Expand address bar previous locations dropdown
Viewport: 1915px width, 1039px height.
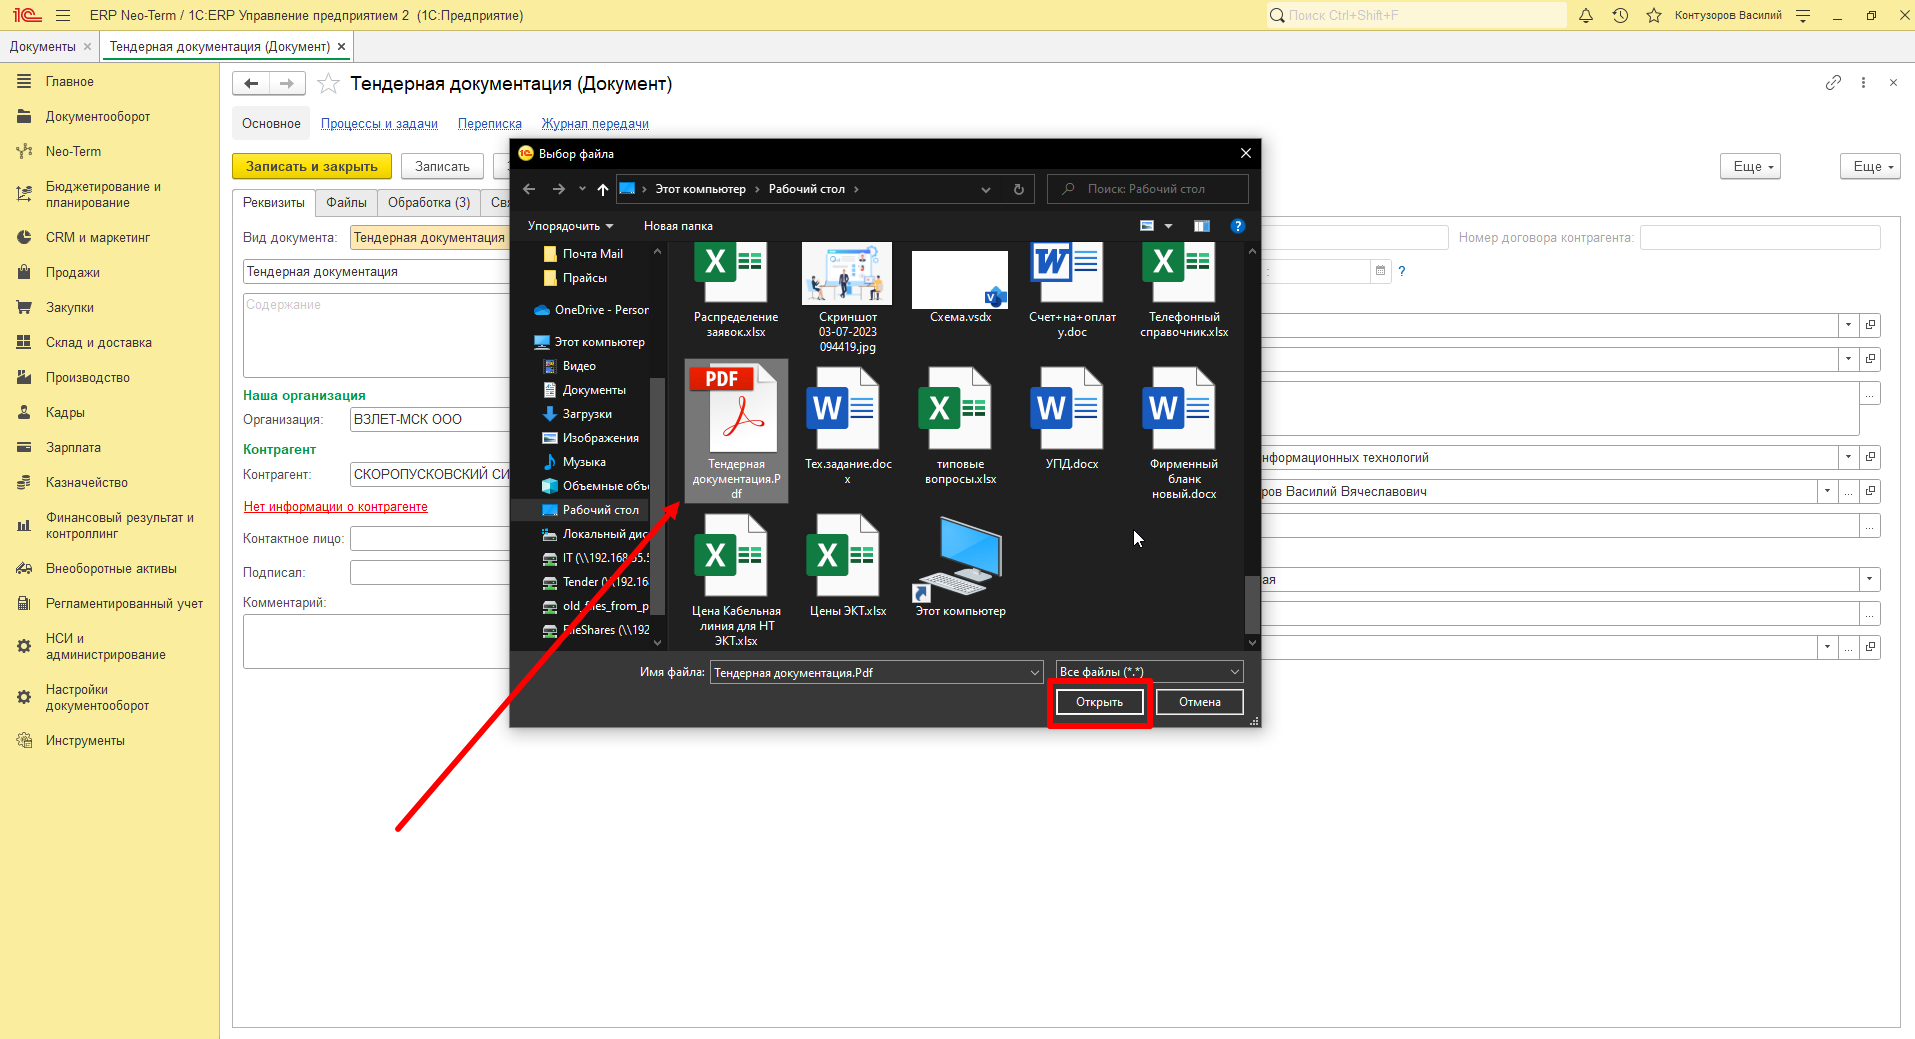click(986, 189)
